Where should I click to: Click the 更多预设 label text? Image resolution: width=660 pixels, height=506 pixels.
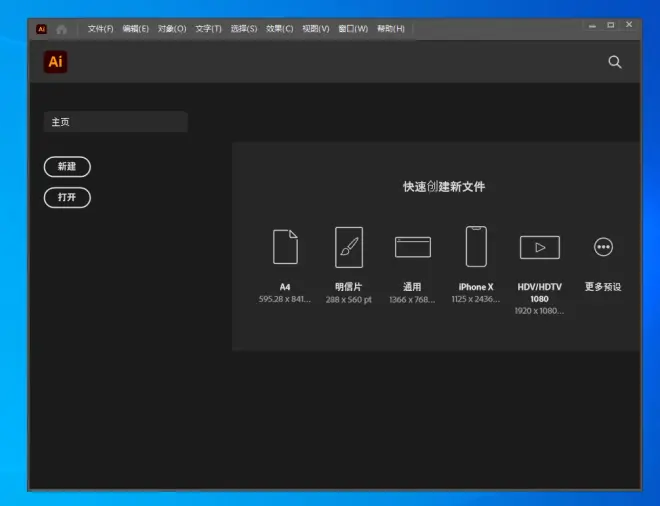tap(603, 287)
